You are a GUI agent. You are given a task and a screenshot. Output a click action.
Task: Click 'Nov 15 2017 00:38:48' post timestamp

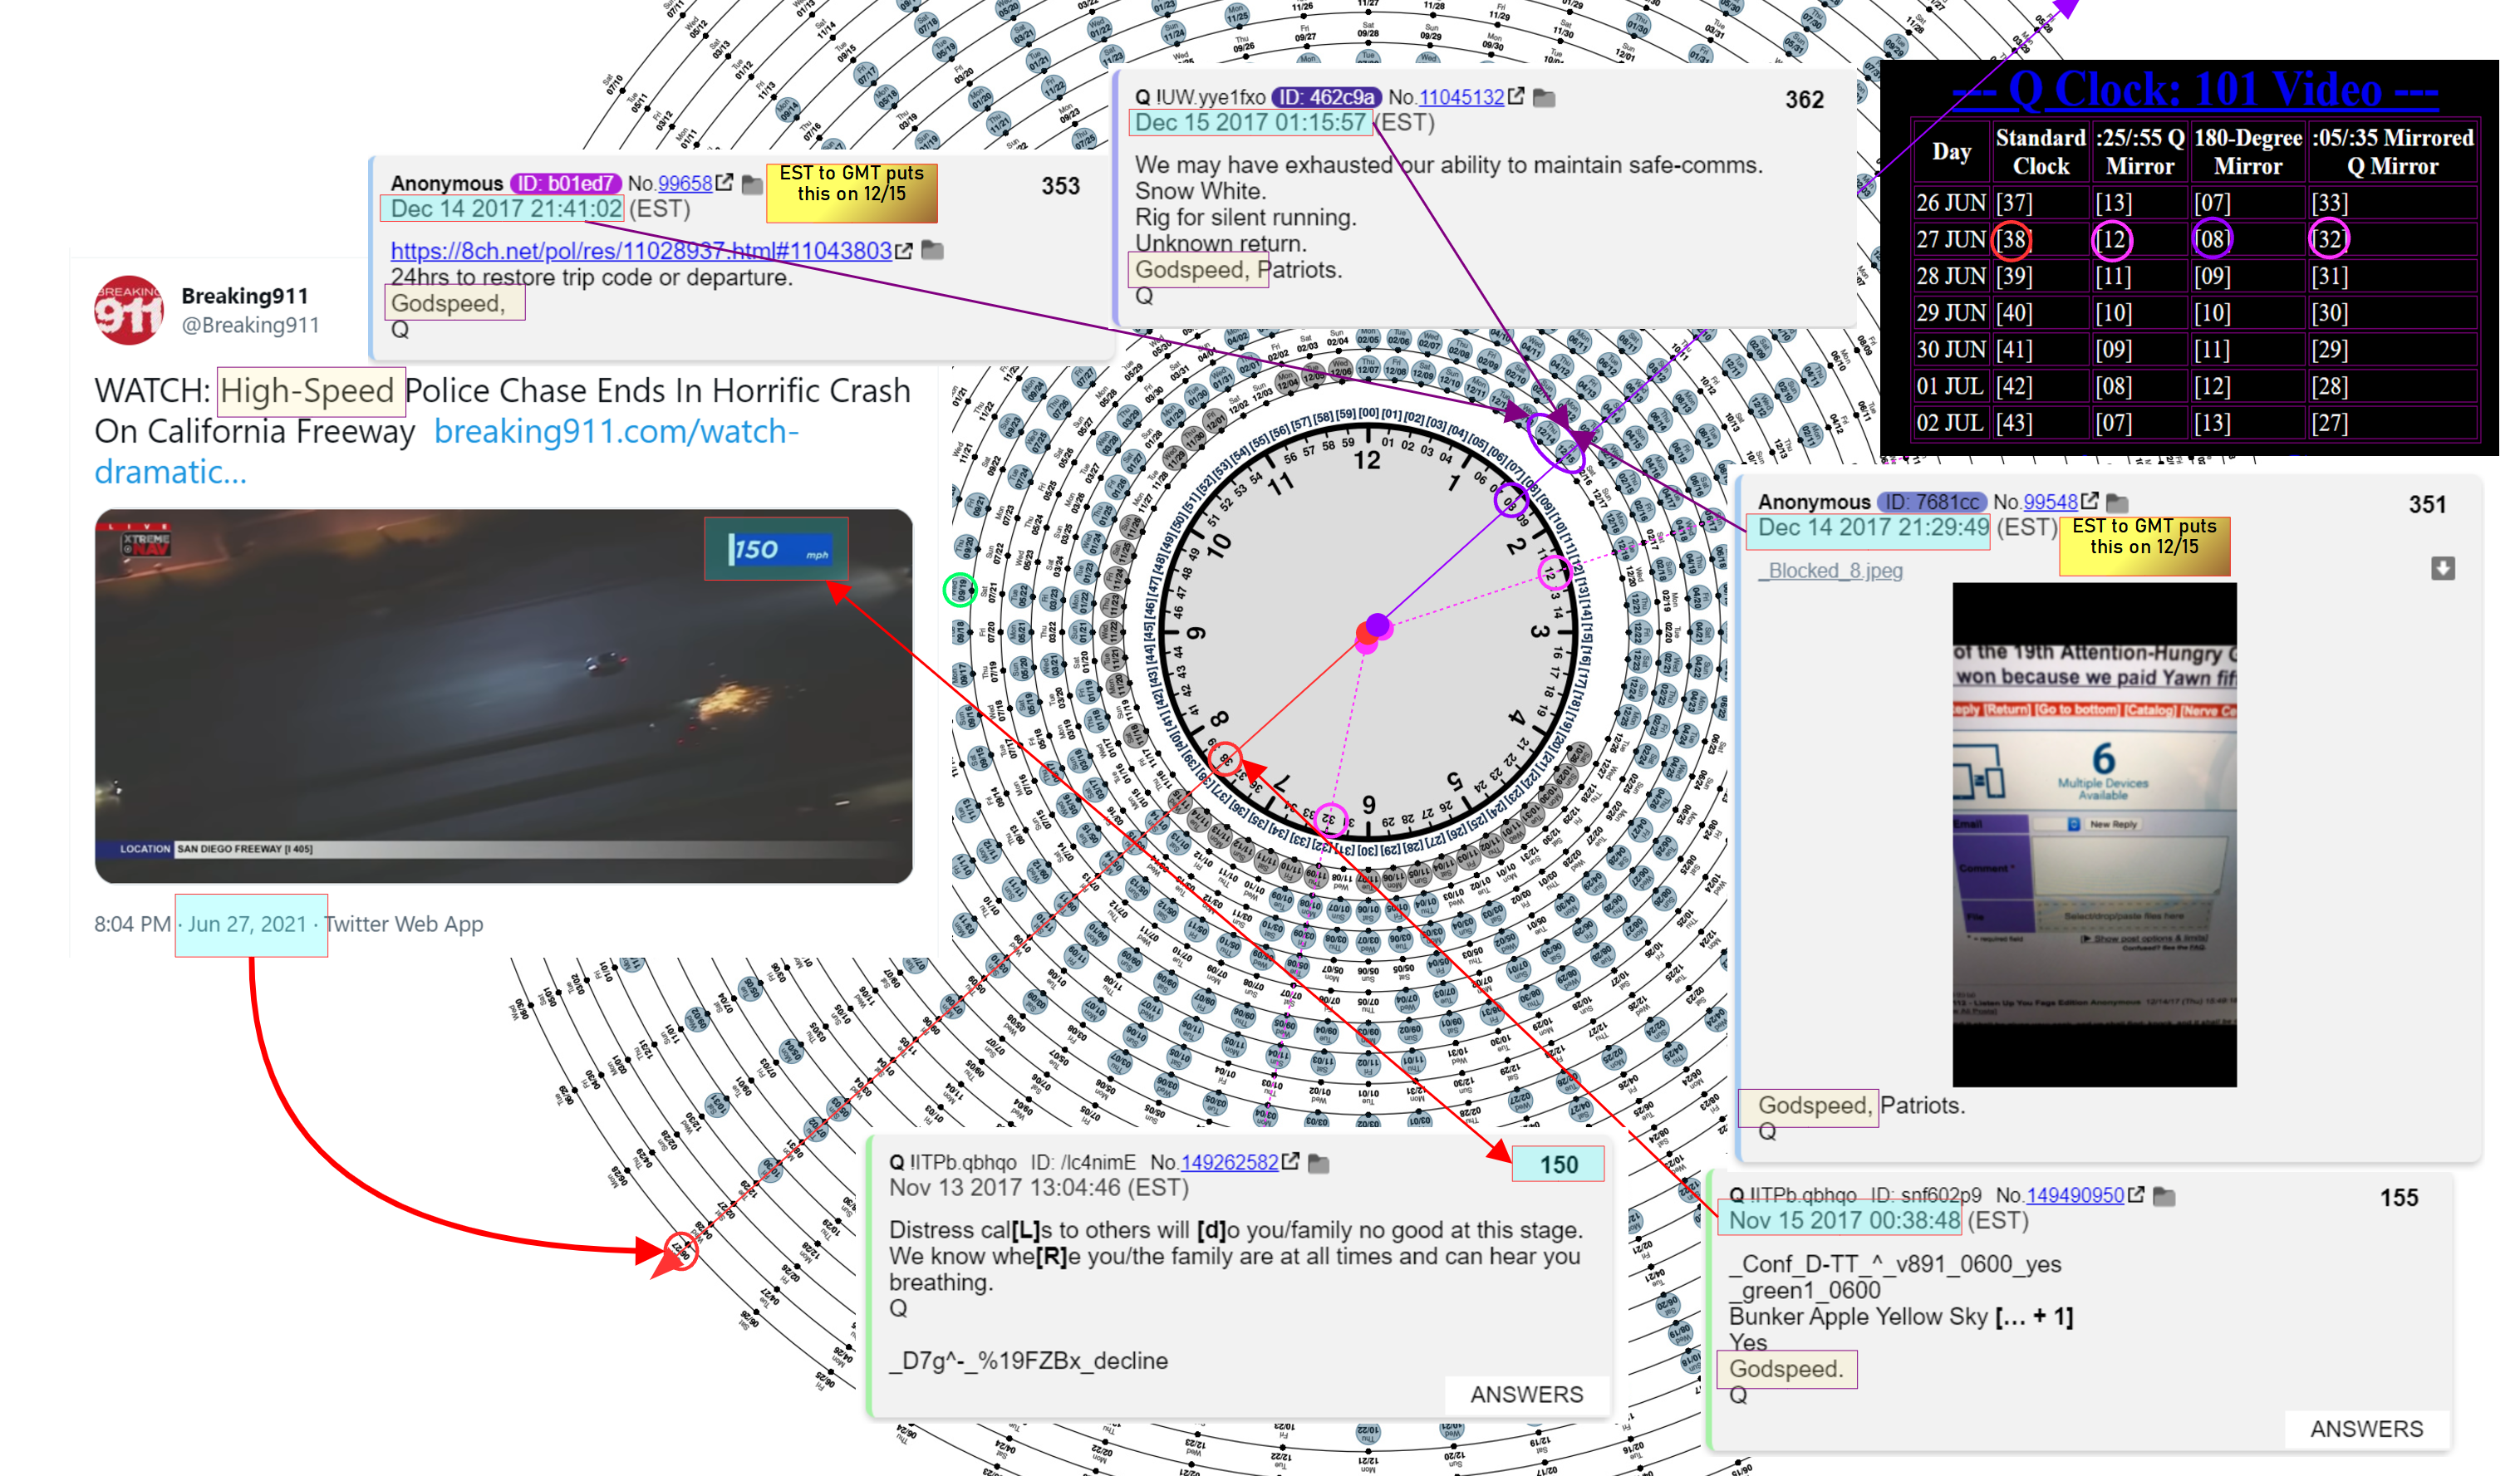click(x=1844, y=1221)
